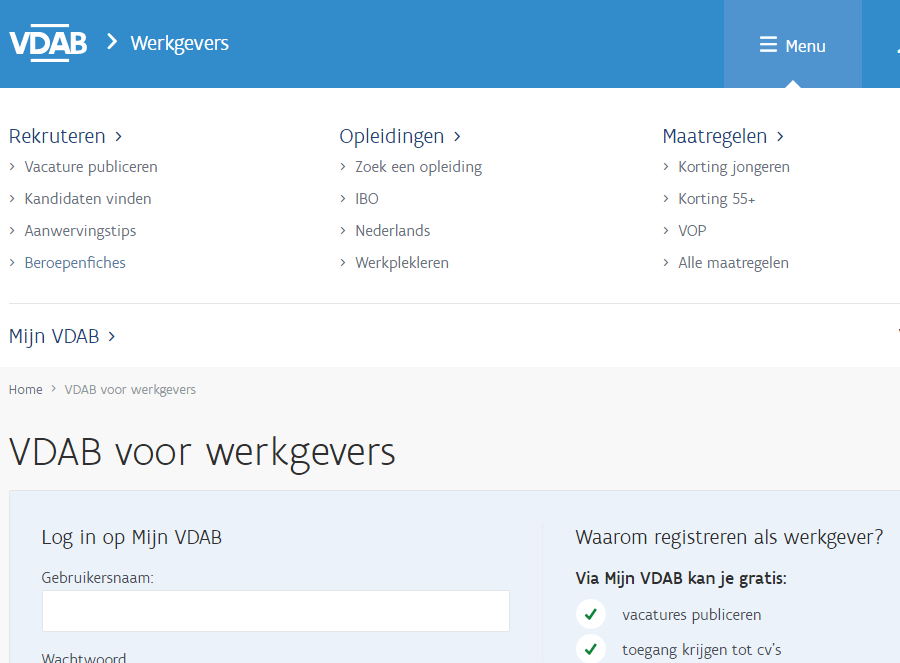
Task: Click the arrow next to Maatregelen
Action: coord(780,137)
